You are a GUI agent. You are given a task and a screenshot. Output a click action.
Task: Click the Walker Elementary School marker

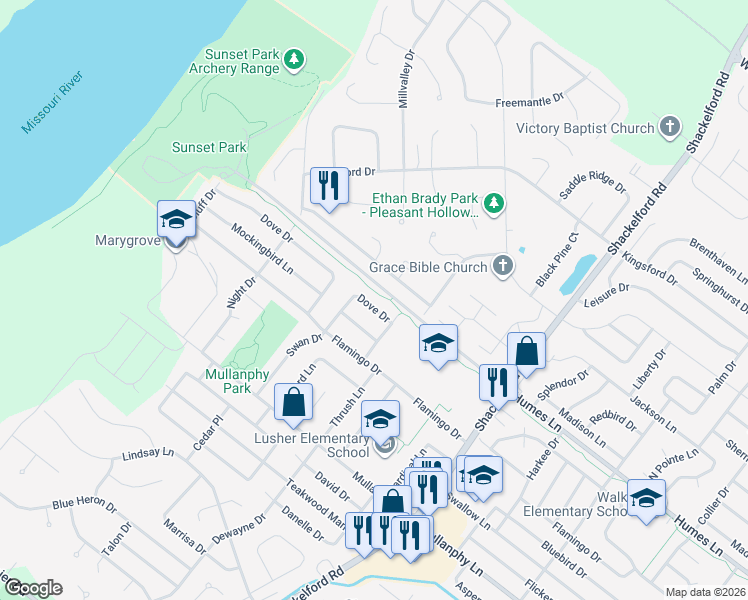point(646,499)
